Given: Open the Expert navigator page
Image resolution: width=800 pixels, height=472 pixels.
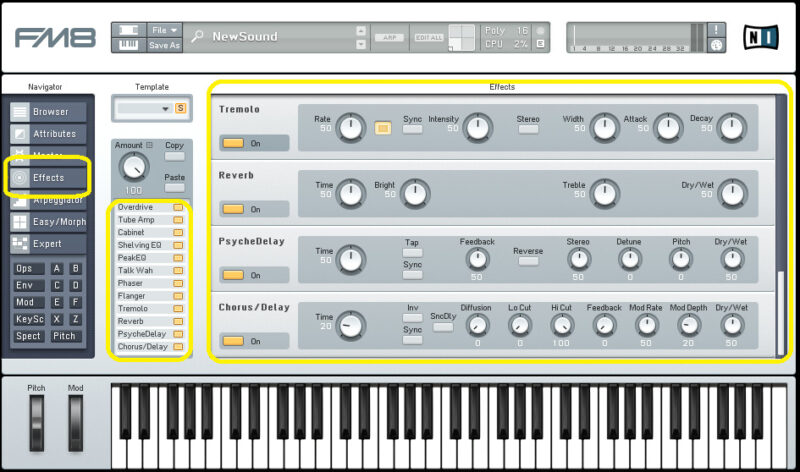Looking at the screenshot, I should click(x=50, y=243).
